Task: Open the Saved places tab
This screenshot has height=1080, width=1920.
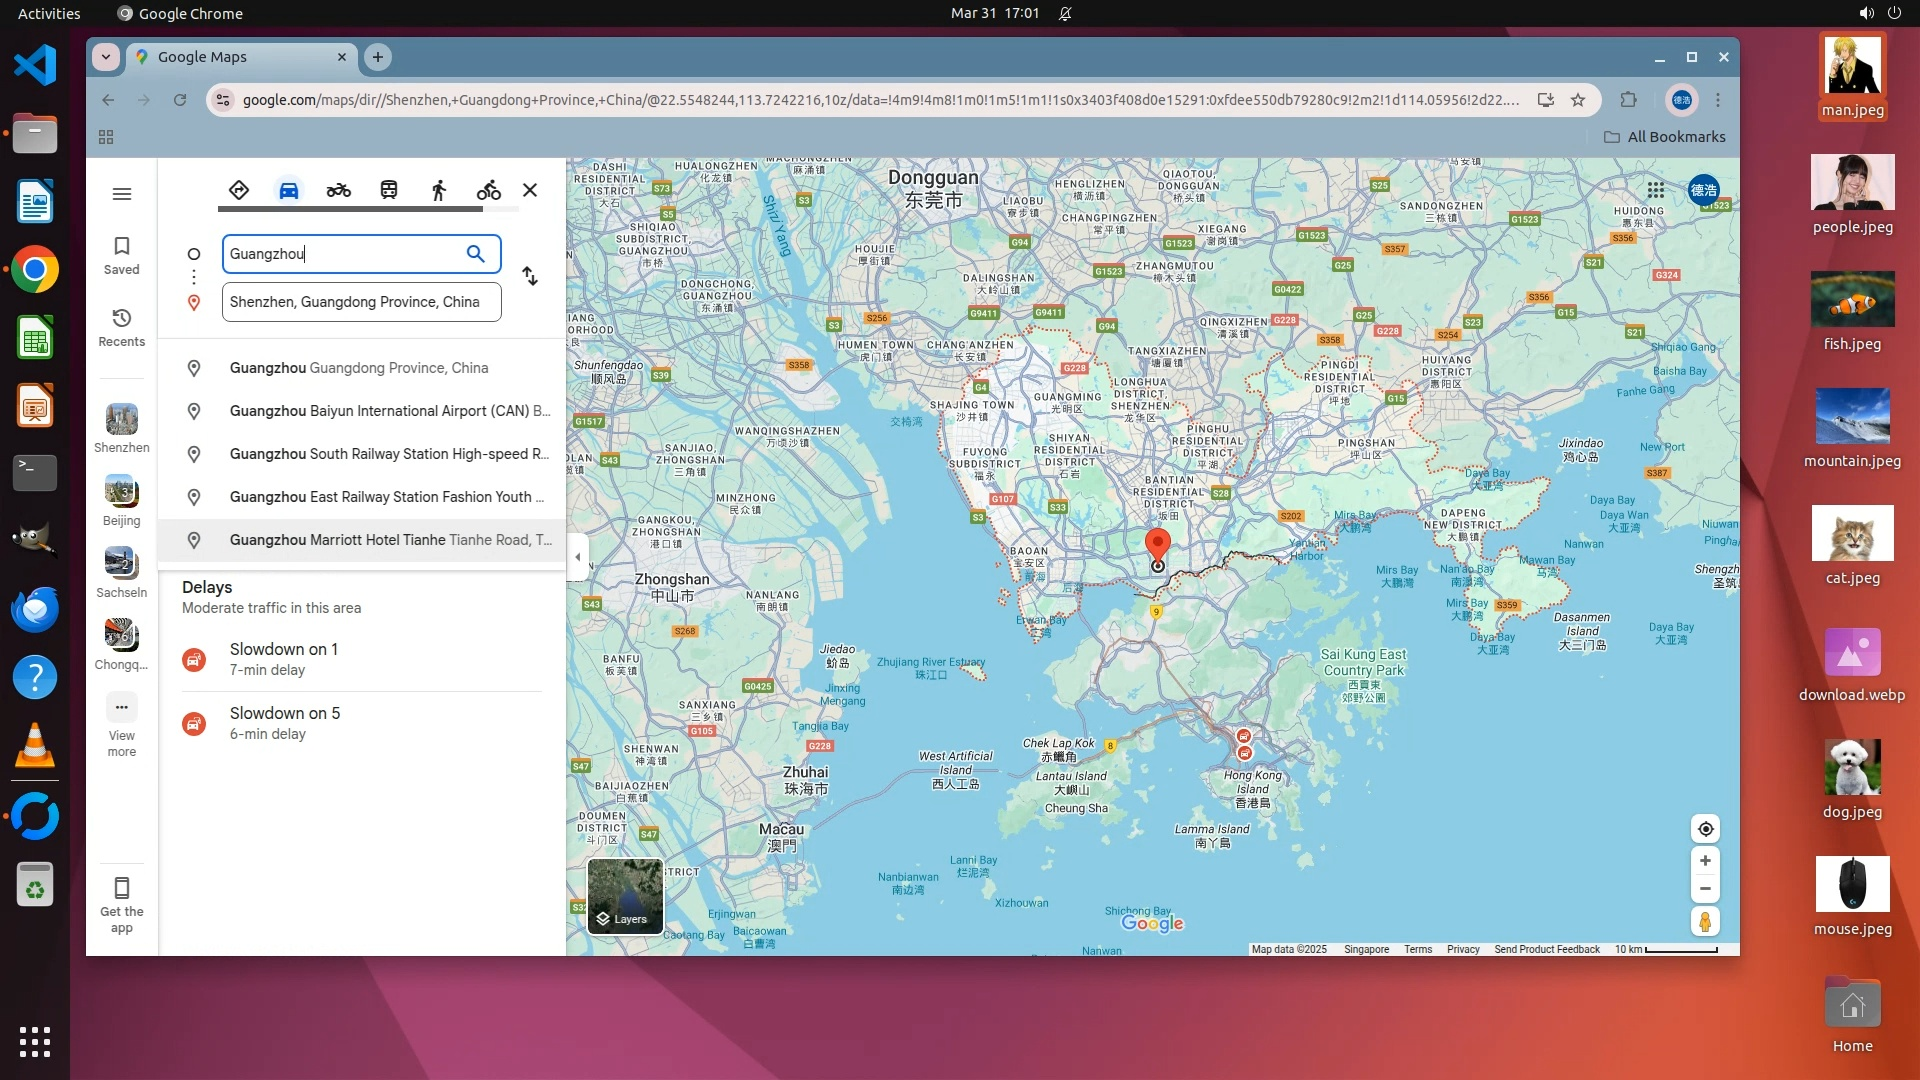Action: coord(122,255)
